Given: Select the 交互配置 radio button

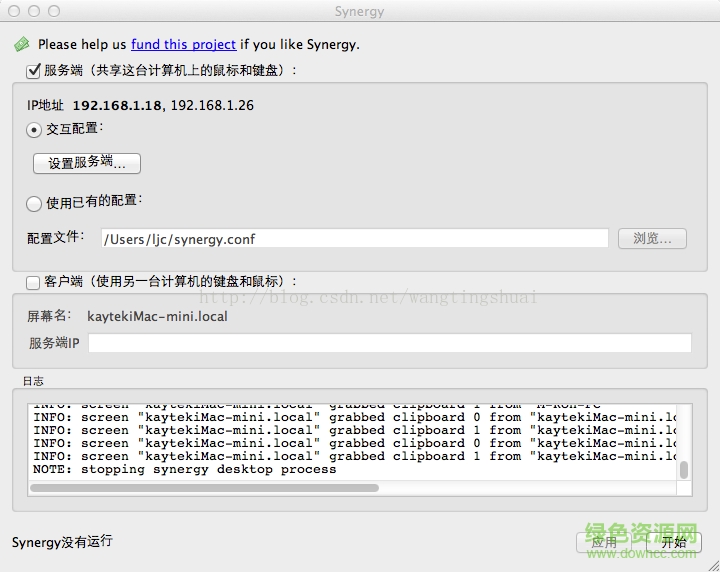Looking at the screenshot, I should click(x=34, y=130).
